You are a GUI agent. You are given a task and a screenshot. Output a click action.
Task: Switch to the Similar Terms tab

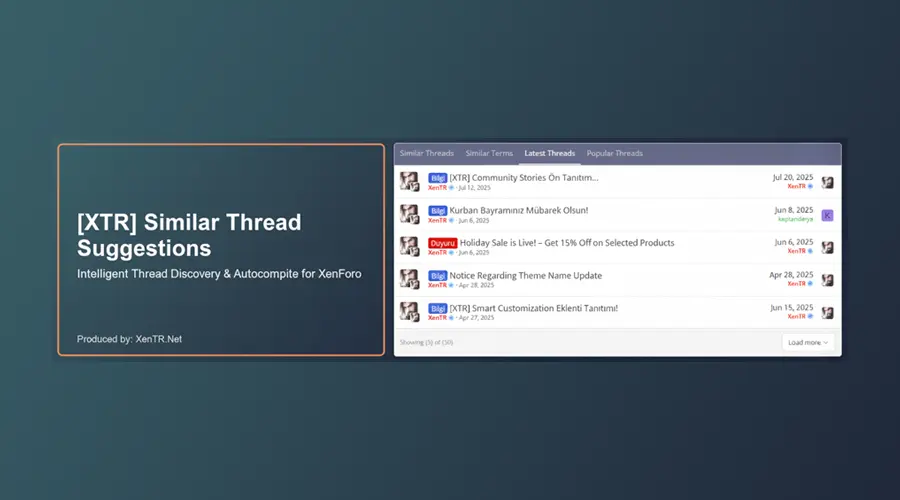(x=489, y=154)
